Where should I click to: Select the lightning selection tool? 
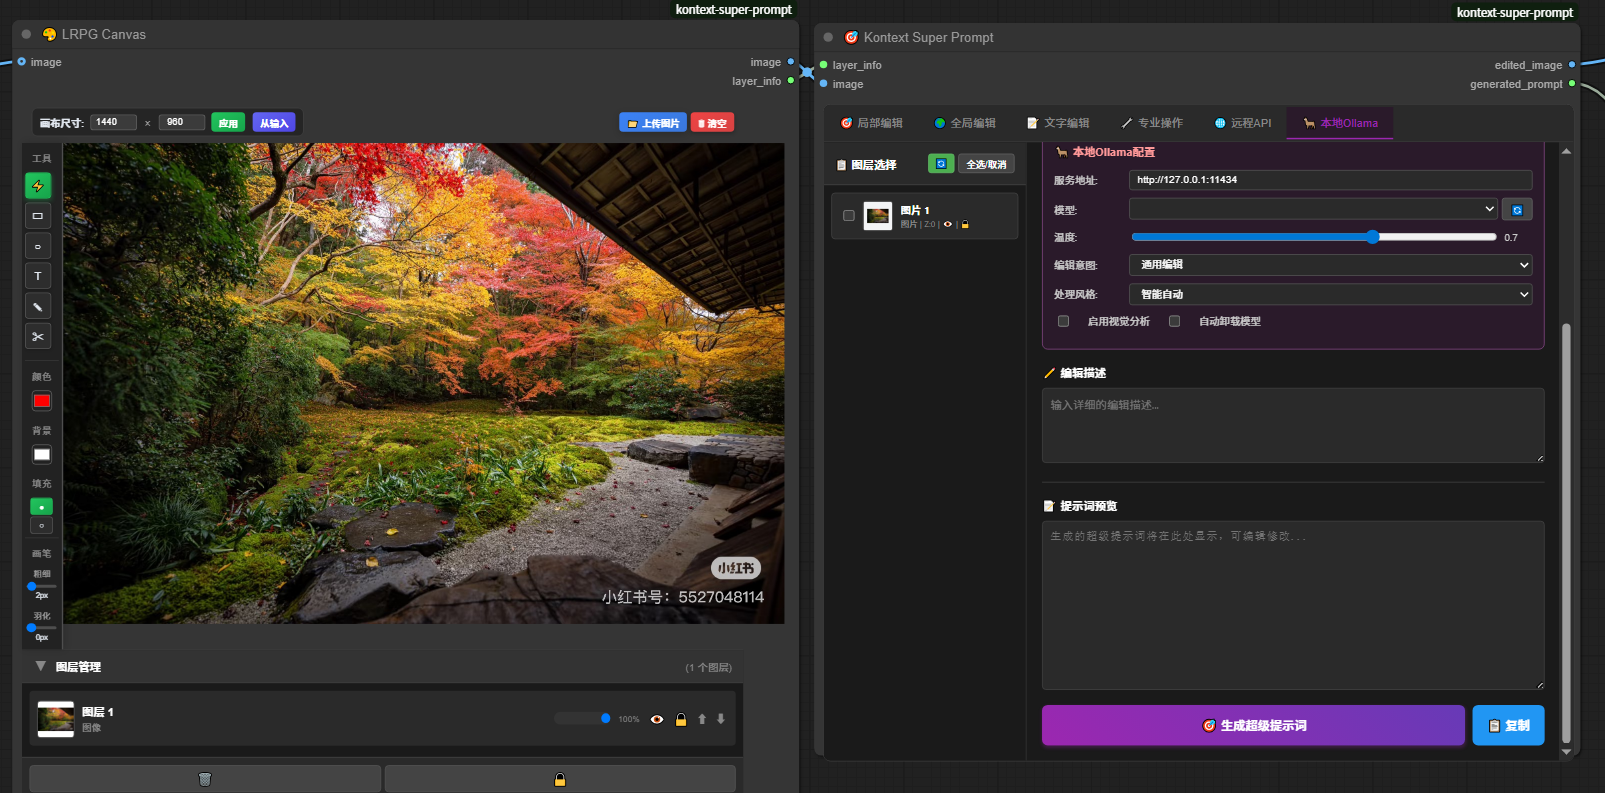click(38, 186)
